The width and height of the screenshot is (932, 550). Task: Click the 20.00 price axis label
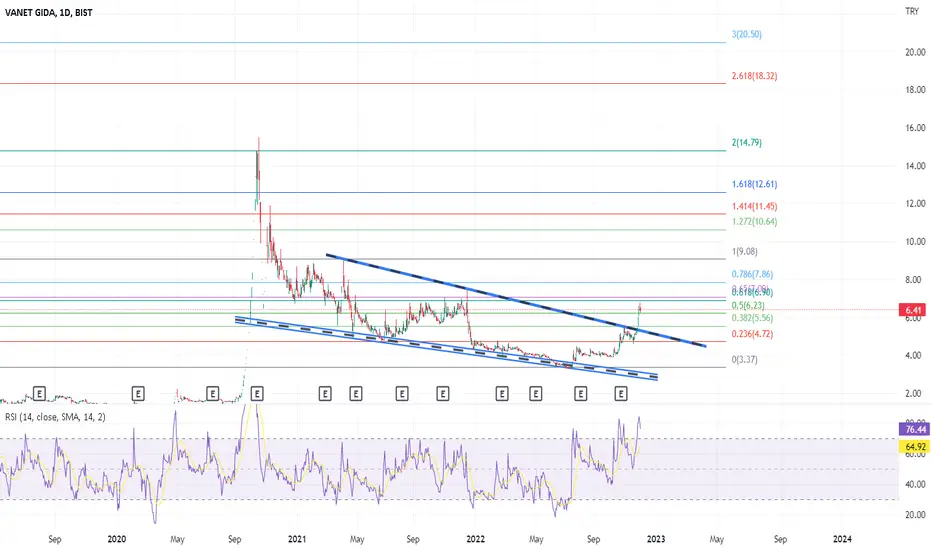click(915, 52)
